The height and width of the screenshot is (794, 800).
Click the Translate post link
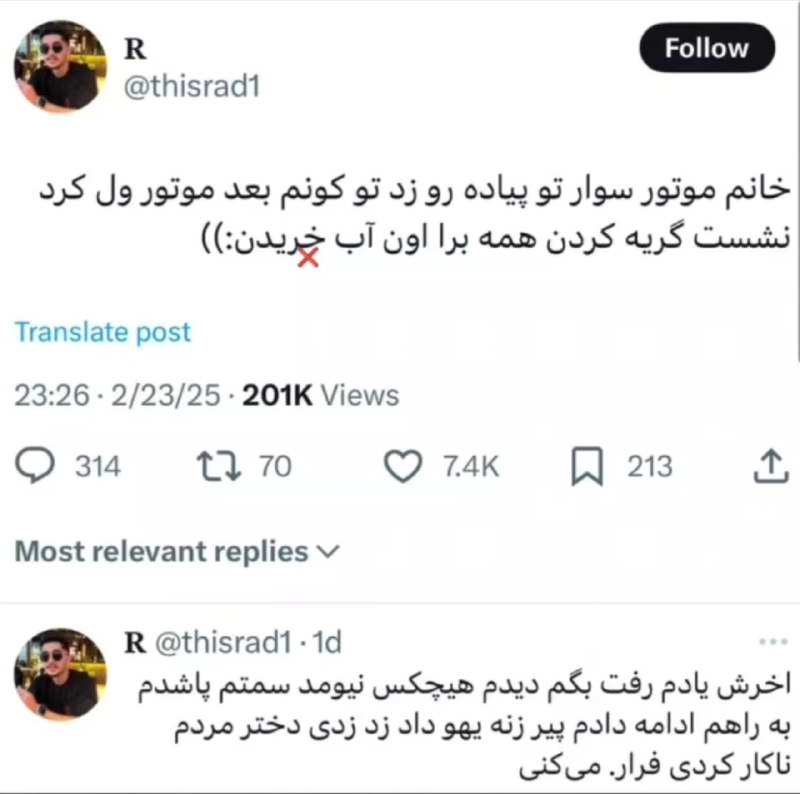[103, 332]
